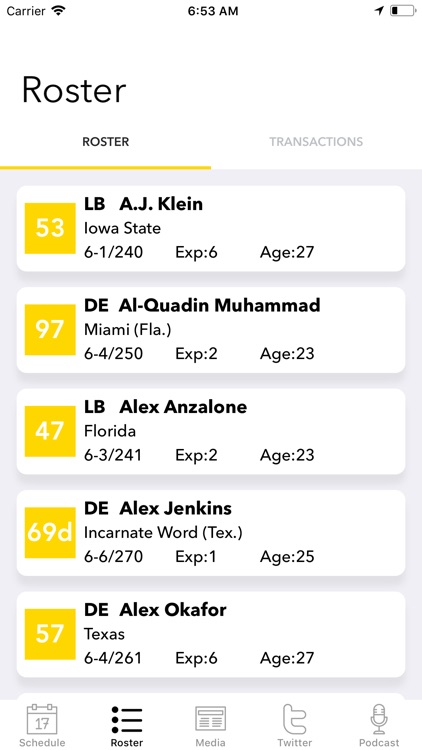Tap the Wi-Fi status icon
The width and height of the screenshot is (422, 750).
click(59, 11)
